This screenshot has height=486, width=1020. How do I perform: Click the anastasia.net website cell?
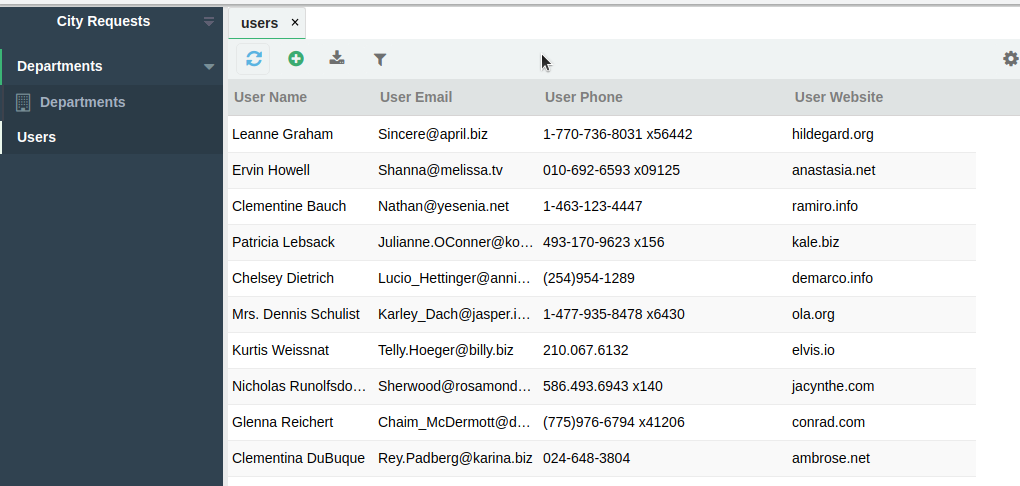point(833,170)
